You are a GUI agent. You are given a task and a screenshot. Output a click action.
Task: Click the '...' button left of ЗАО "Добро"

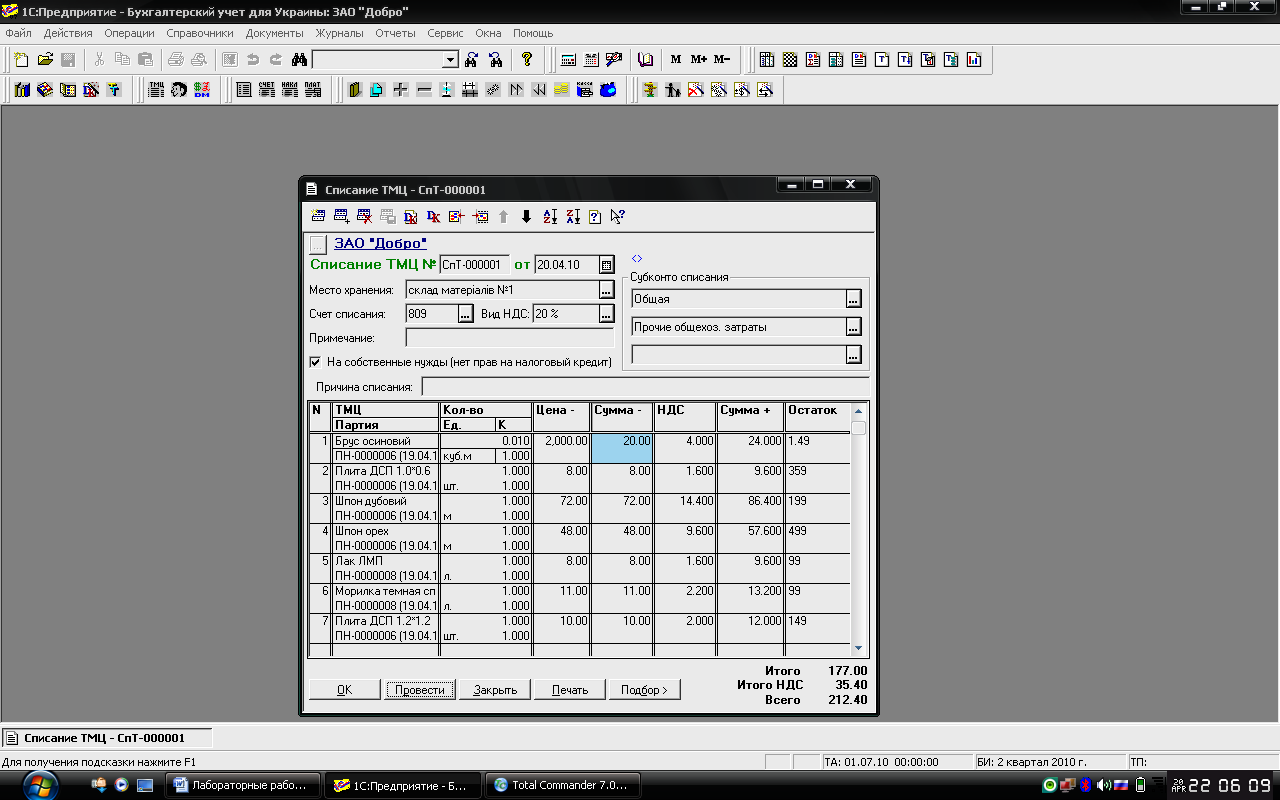[x=318, y=244]
